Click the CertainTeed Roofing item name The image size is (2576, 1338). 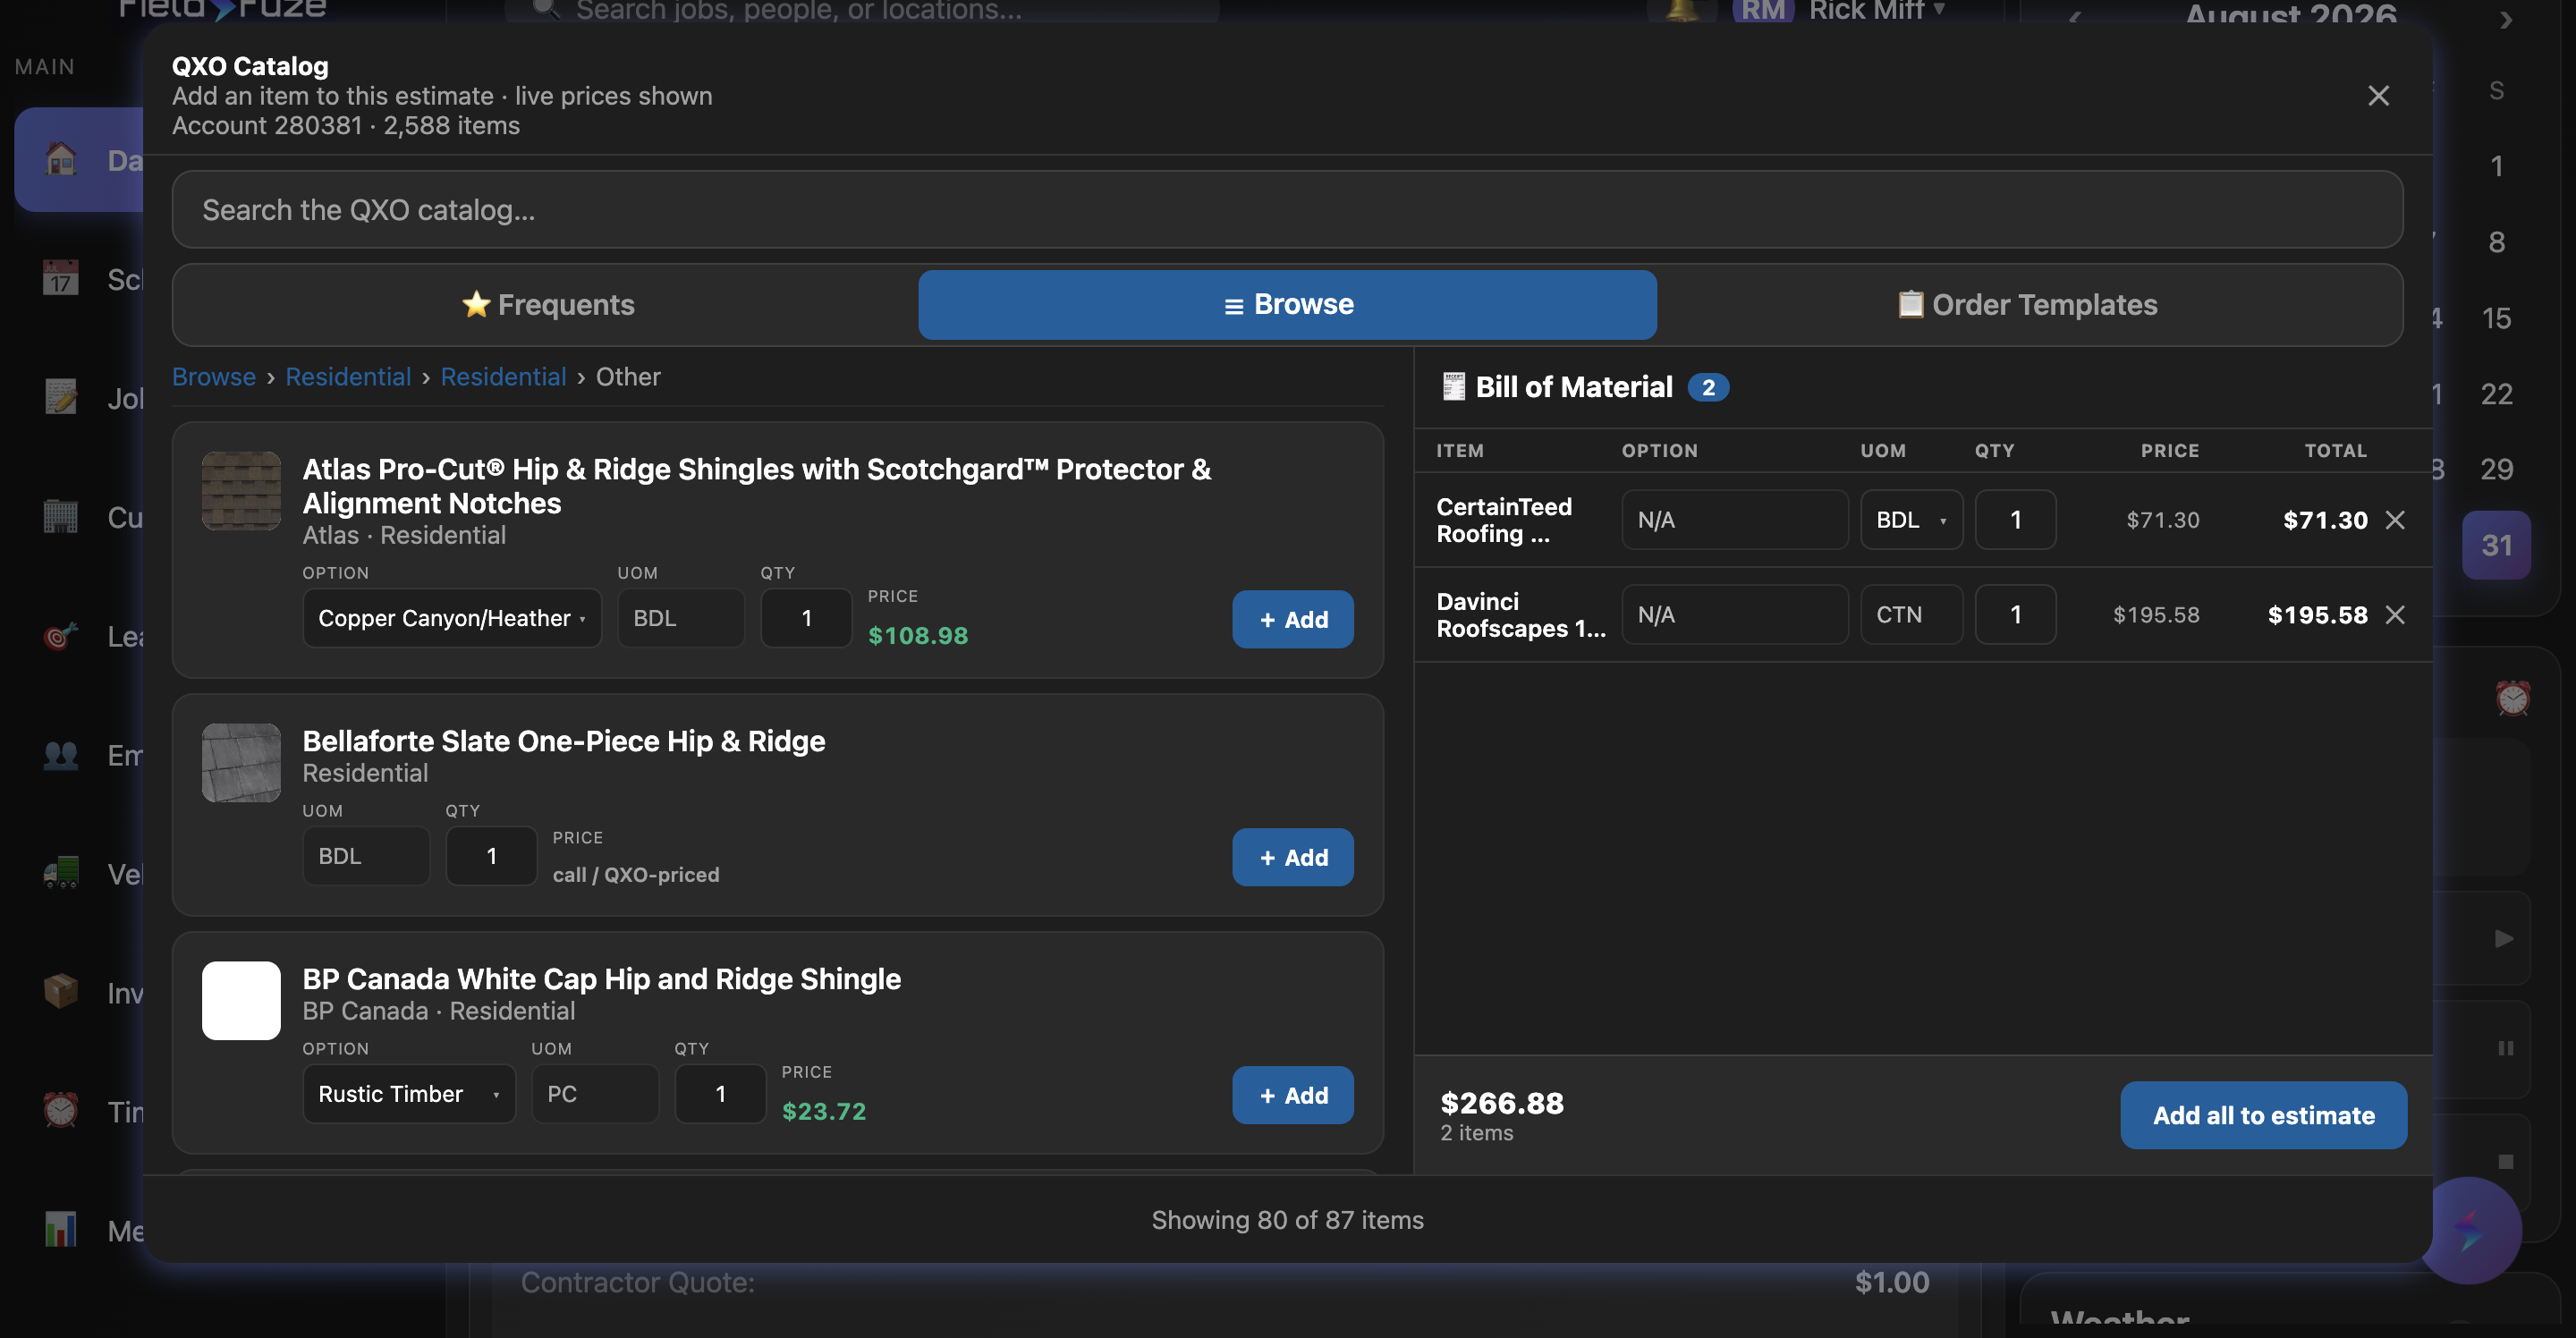[x=1504, y=520]
